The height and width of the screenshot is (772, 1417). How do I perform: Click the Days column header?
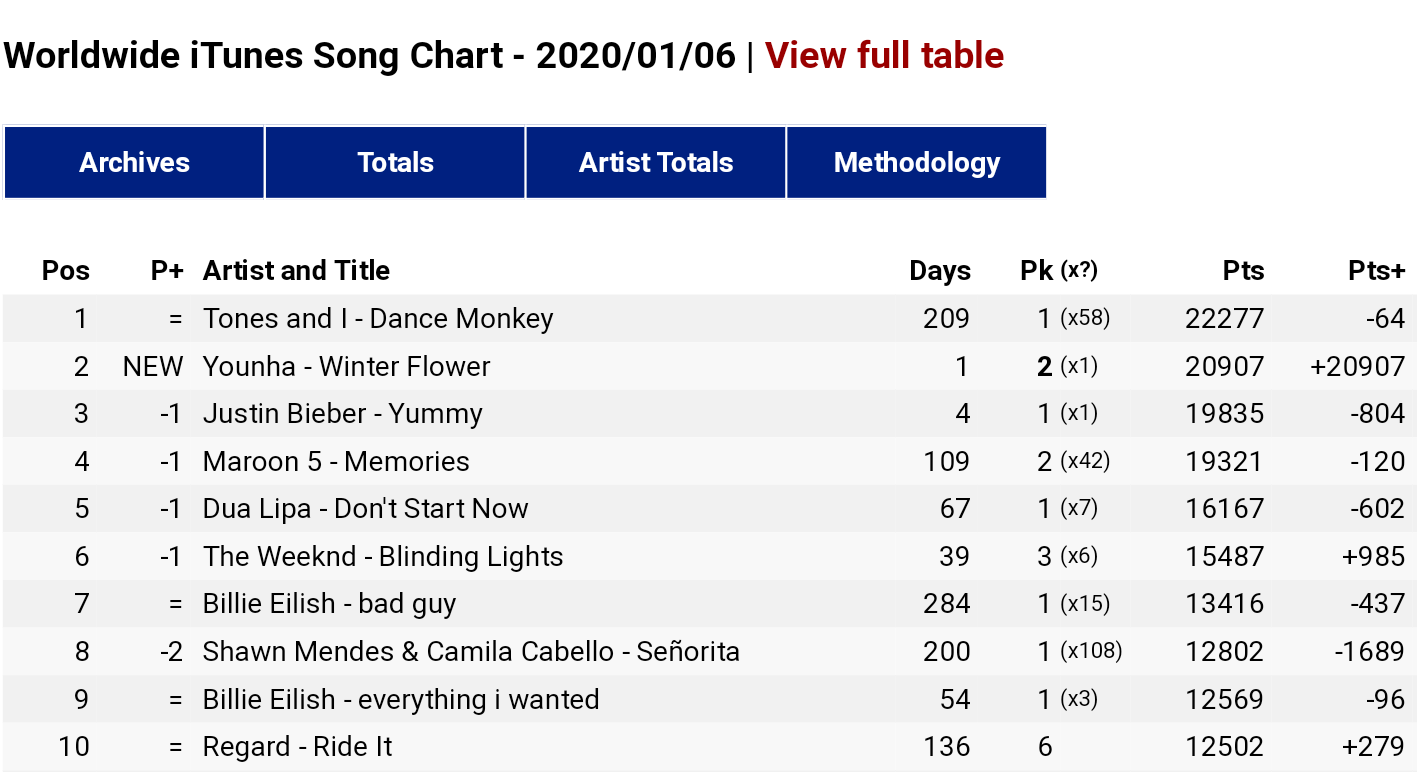939,271
